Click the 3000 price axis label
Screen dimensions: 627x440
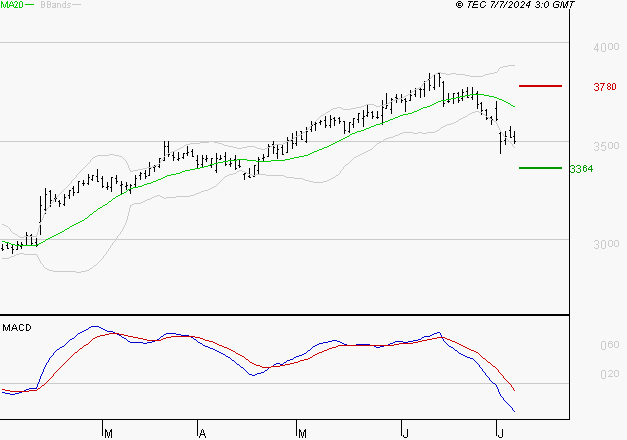click(x=606, y=244)
